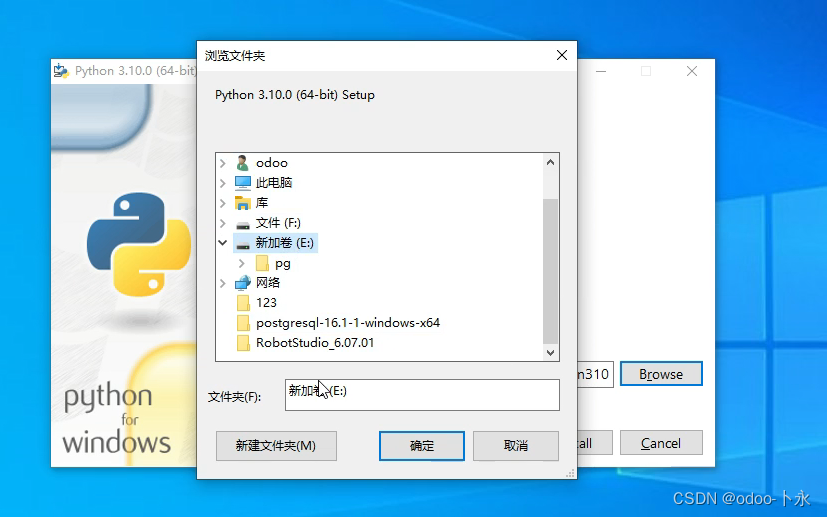Expand the 文件 (F:) drive node
Viewport: 827px width, 517px height.
(223, 223)
